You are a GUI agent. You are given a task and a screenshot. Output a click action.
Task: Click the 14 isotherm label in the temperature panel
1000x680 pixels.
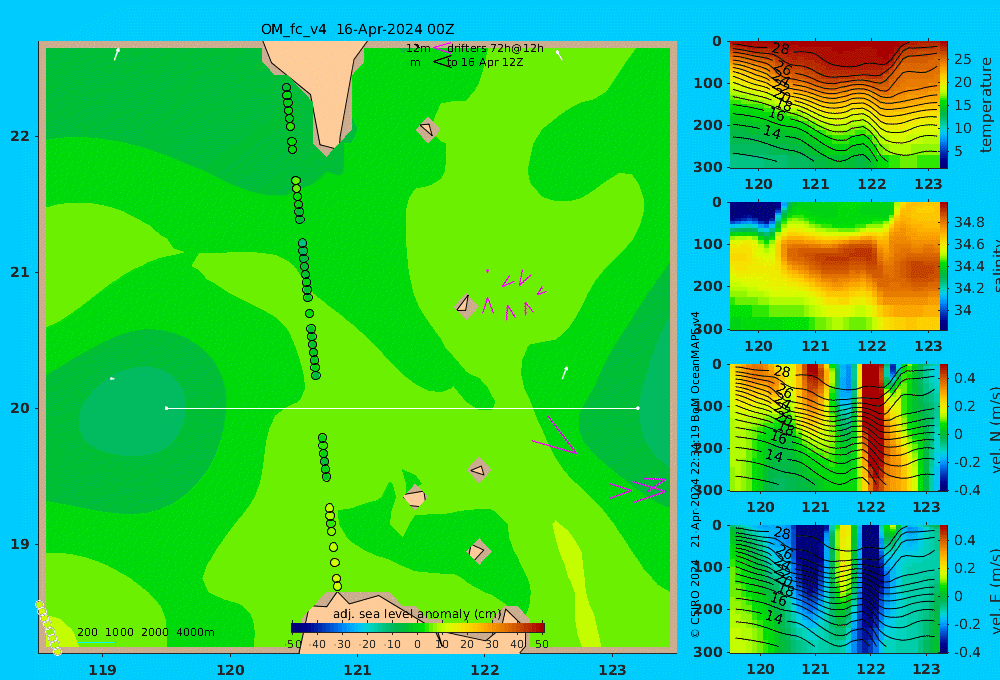772,133
